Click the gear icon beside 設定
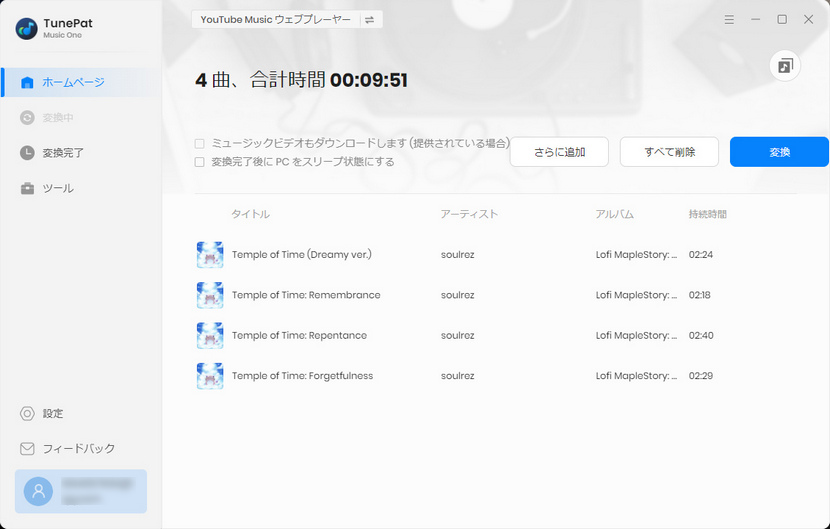 (27, 414)
